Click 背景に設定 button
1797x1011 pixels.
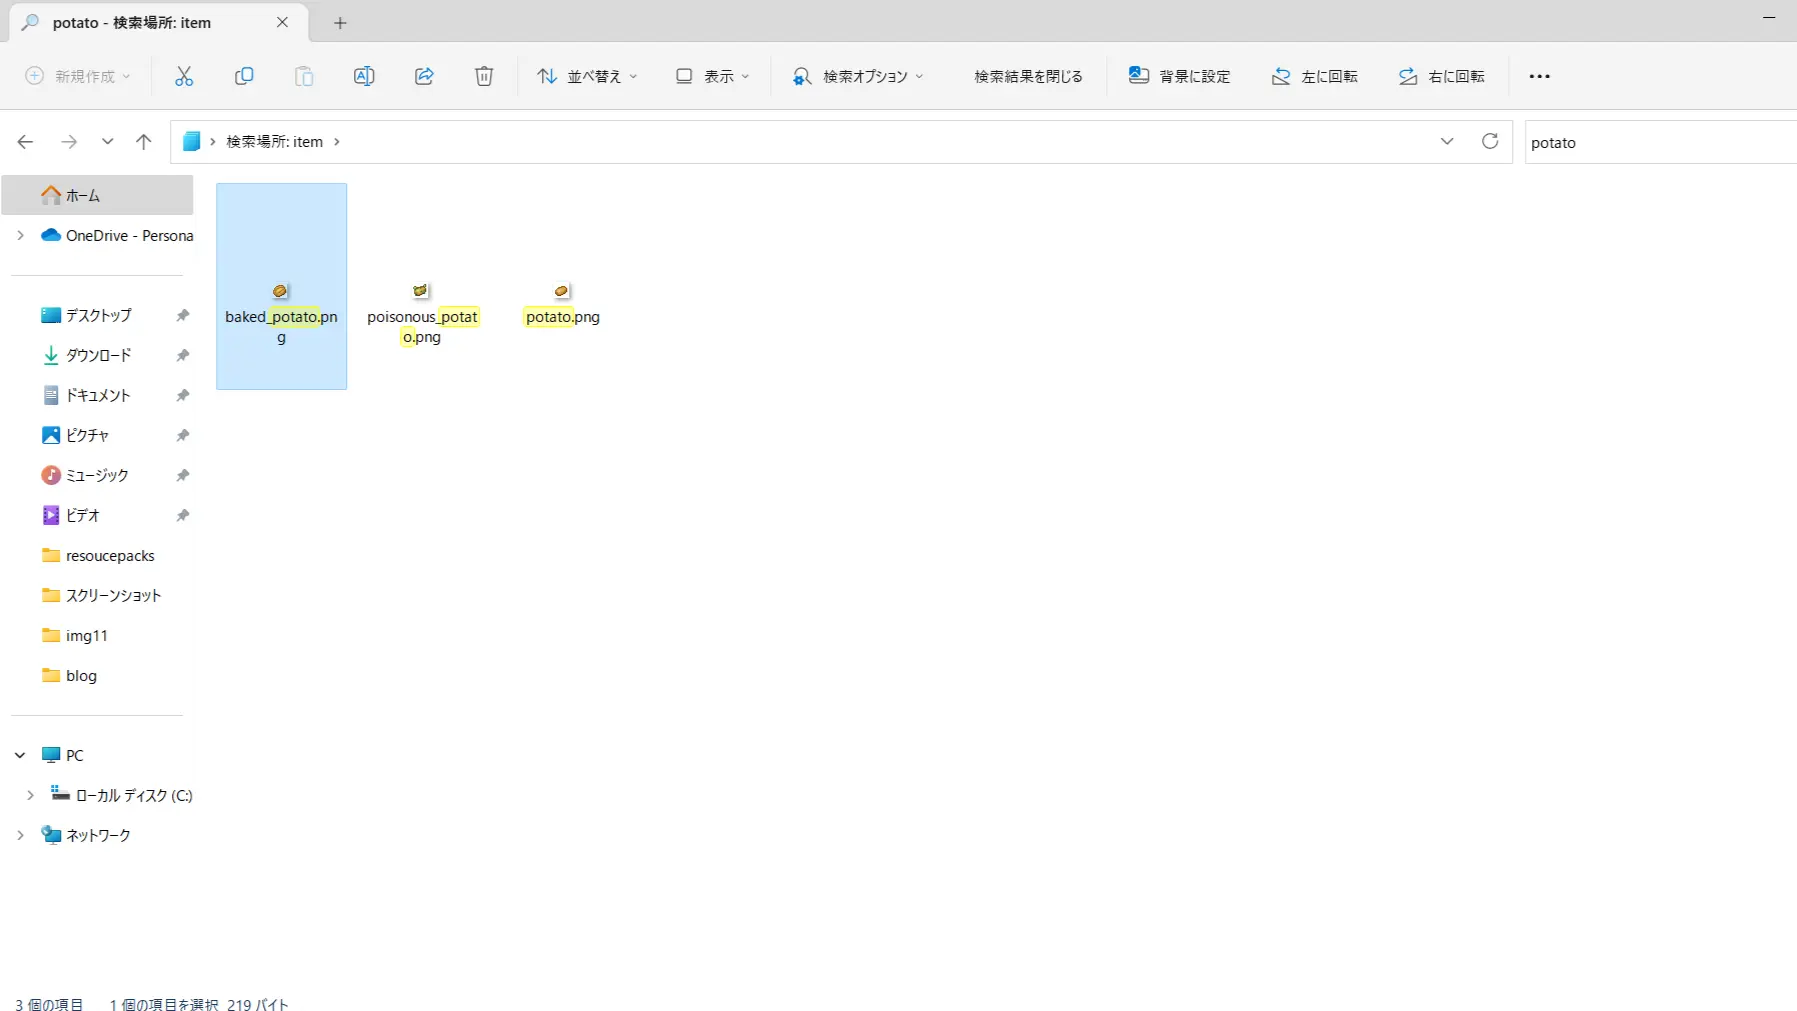[x=1180, y=76]
